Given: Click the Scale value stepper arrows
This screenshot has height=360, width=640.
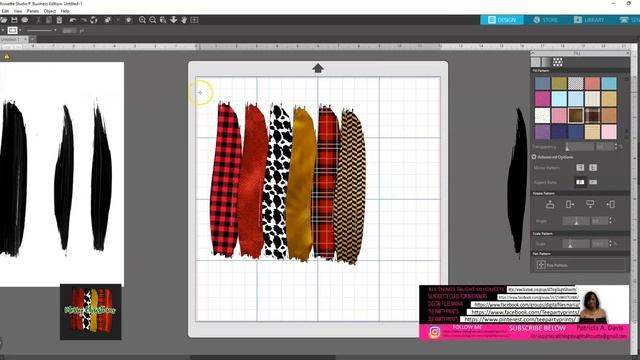Looking at the screenshot, I should [611, 244].
